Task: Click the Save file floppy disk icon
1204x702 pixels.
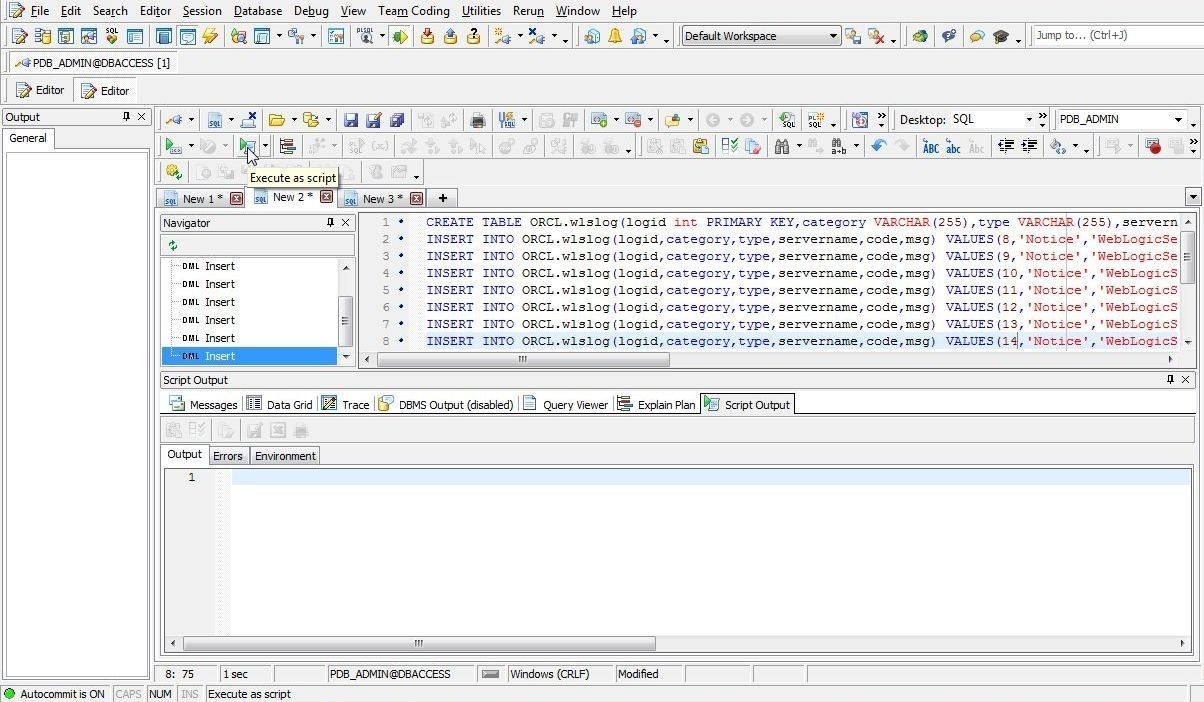Action: (x=351, y=120)
